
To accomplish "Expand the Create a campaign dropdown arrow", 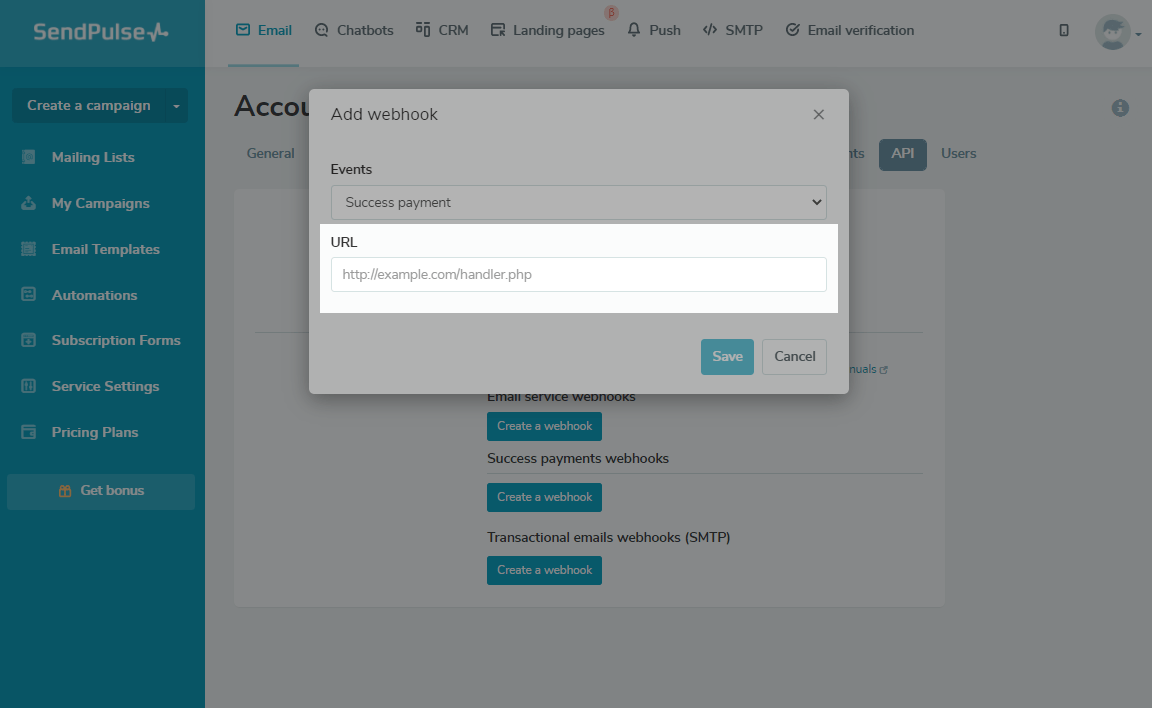I will [x=176, y=105].
